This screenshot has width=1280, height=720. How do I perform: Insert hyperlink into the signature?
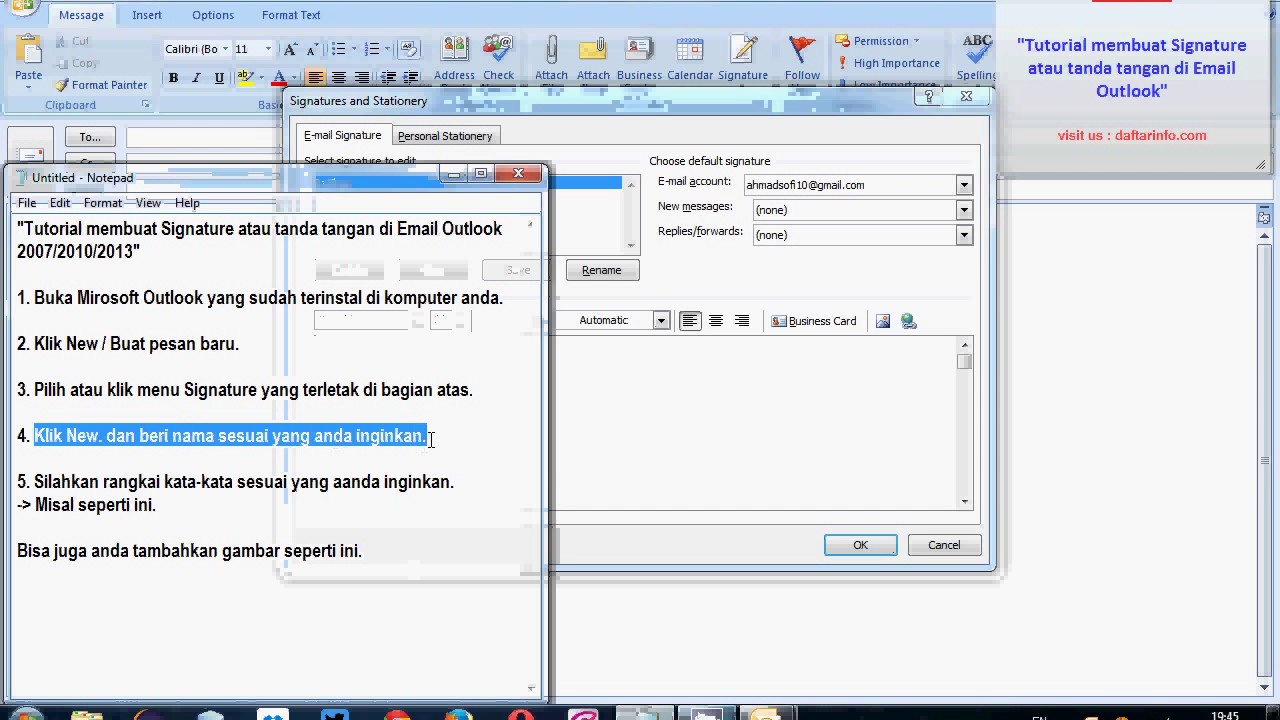coord(908,321)
